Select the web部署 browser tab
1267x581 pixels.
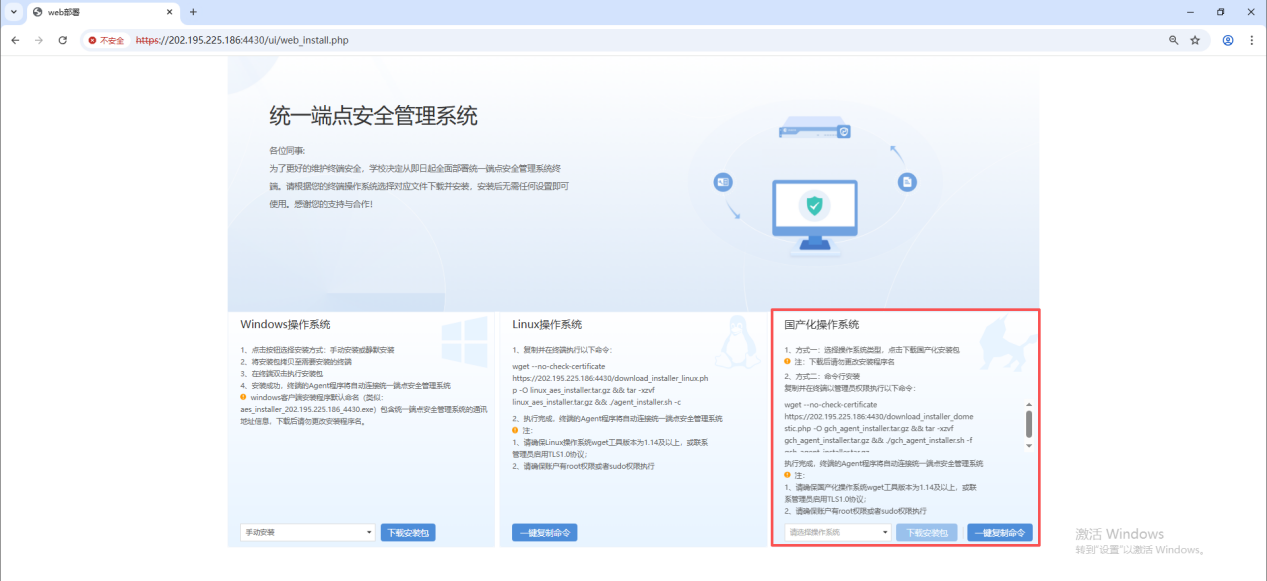[x=95, y=12]
